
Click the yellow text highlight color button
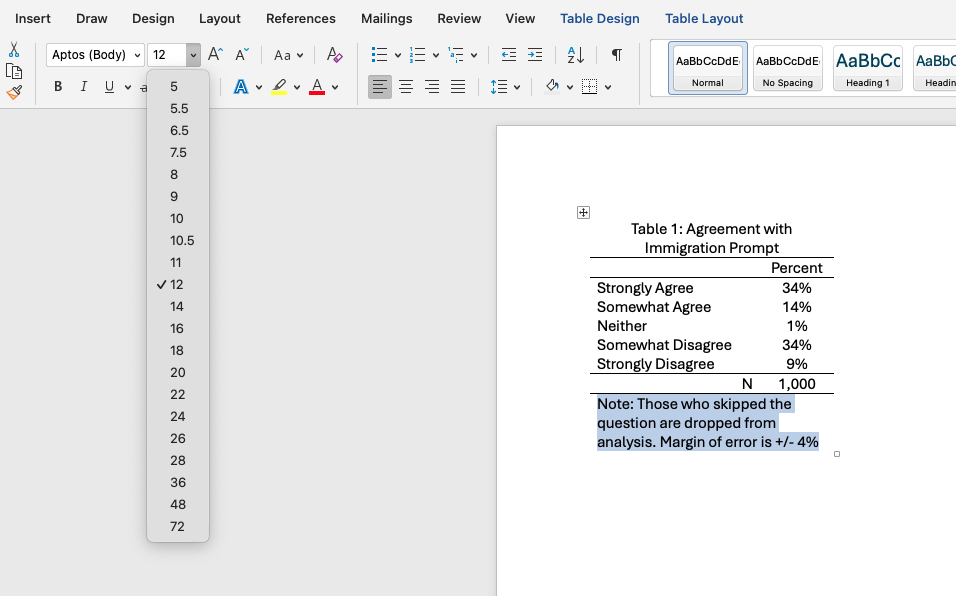(279, 87)
